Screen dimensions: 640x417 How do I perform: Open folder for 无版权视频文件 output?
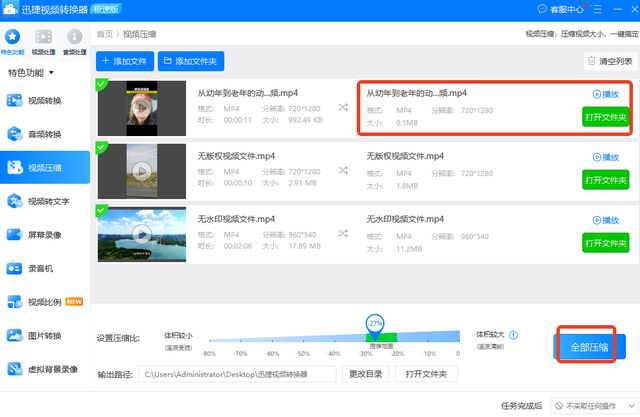(x=606, y=180)
